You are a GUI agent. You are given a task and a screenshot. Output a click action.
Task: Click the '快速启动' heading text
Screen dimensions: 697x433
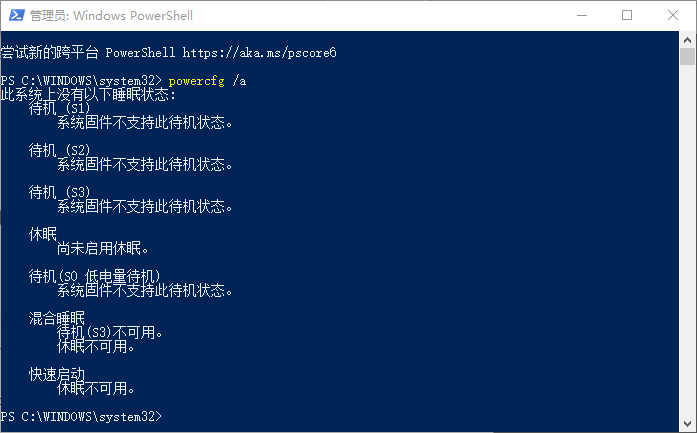(x=57, y=374)
